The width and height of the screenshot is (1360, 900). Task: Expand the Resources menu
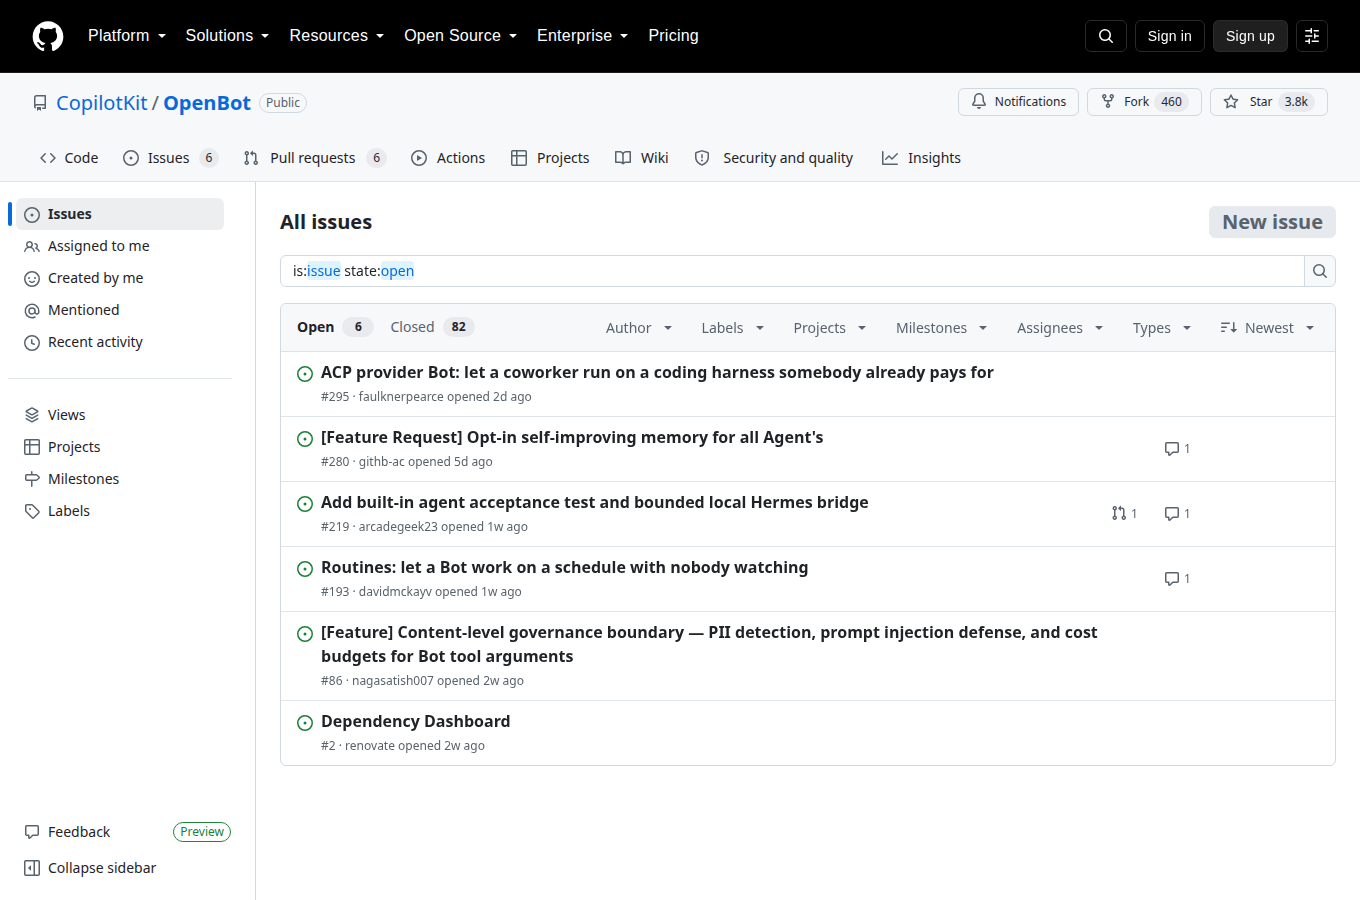[x=337, y=36]
